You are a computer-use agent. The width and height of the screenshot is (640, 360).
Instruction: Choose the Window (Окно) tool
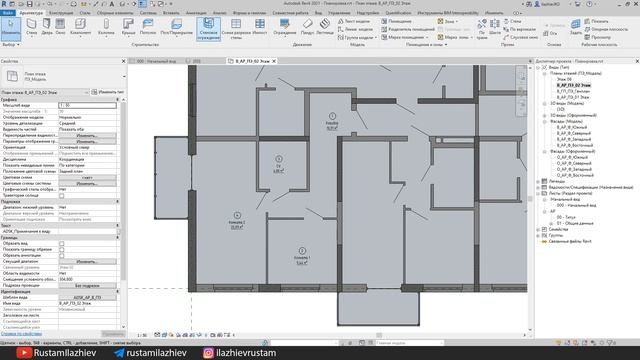tap(60, 27)
